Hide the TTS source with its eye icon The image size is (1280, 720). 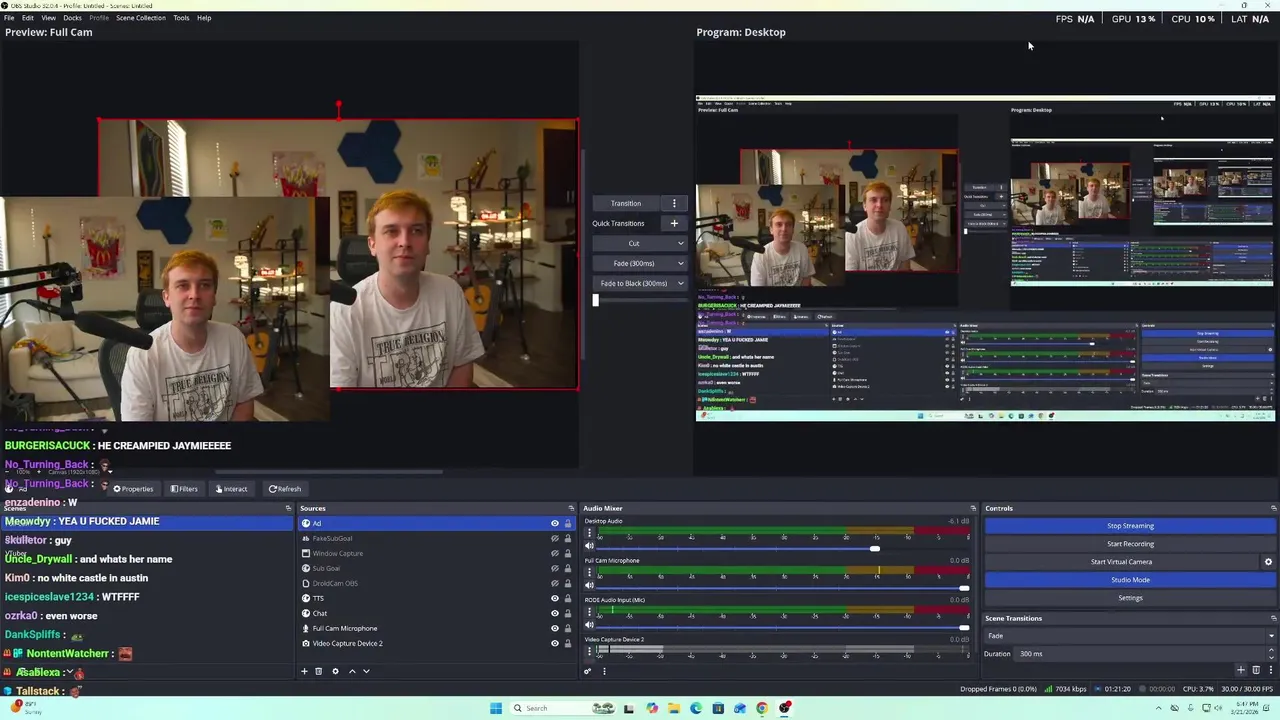pyautogui.click(x=555, y=598)
